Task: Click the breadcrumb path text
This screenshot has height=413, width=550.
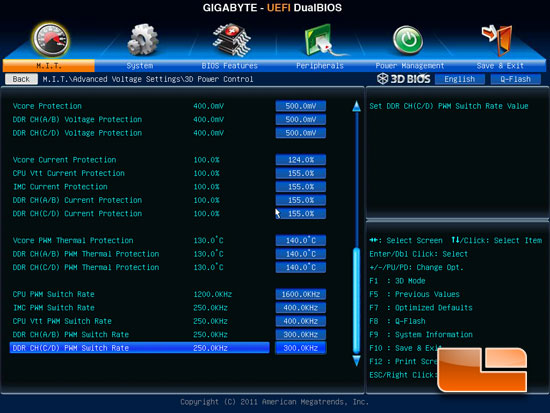Action: [148, 79]
